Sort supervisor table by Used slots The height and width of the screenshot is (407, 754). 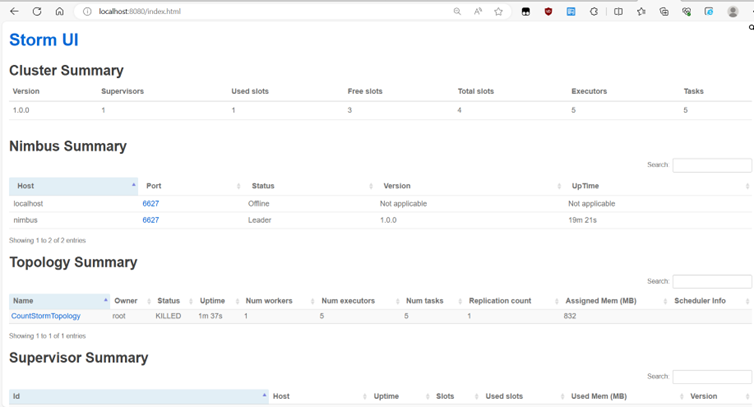pyautogui.click(x=524, y=396)
